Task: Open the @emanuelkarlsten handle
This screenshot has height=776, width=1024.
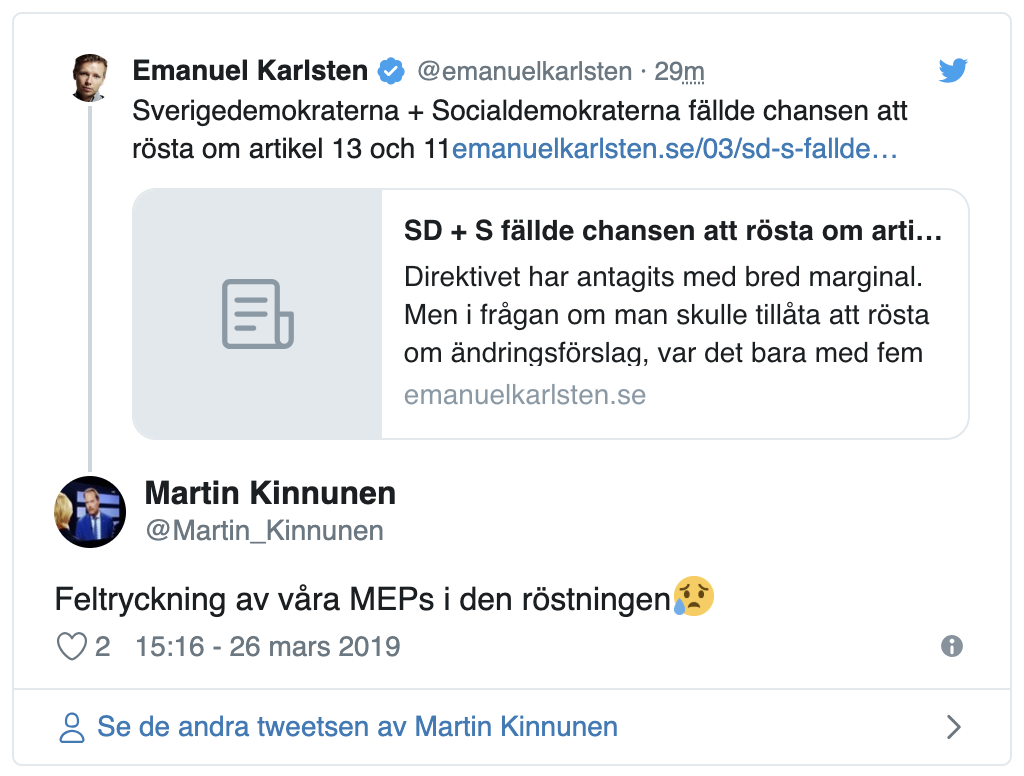Action: point(524,71)
